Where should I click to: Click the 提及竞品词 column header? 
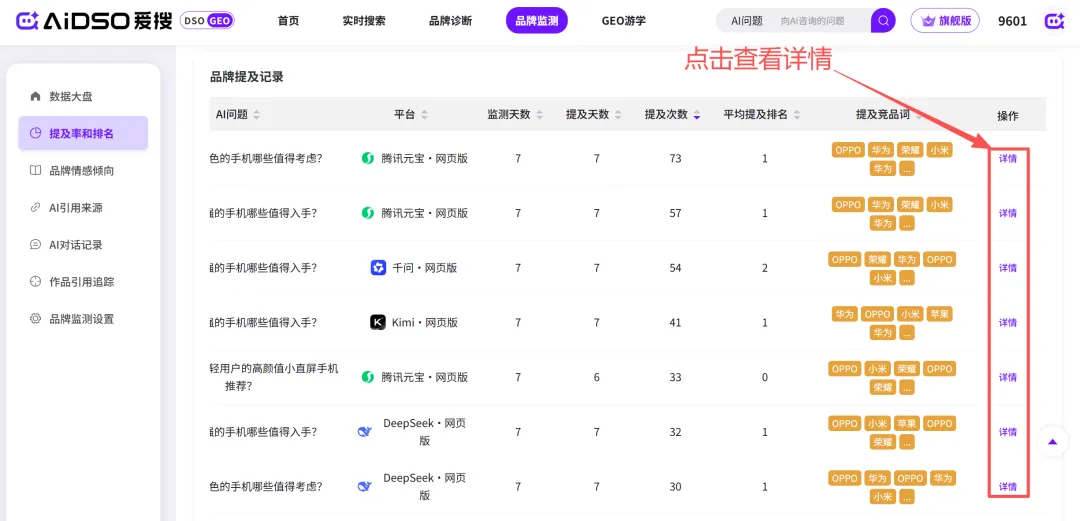coord(882,115)
